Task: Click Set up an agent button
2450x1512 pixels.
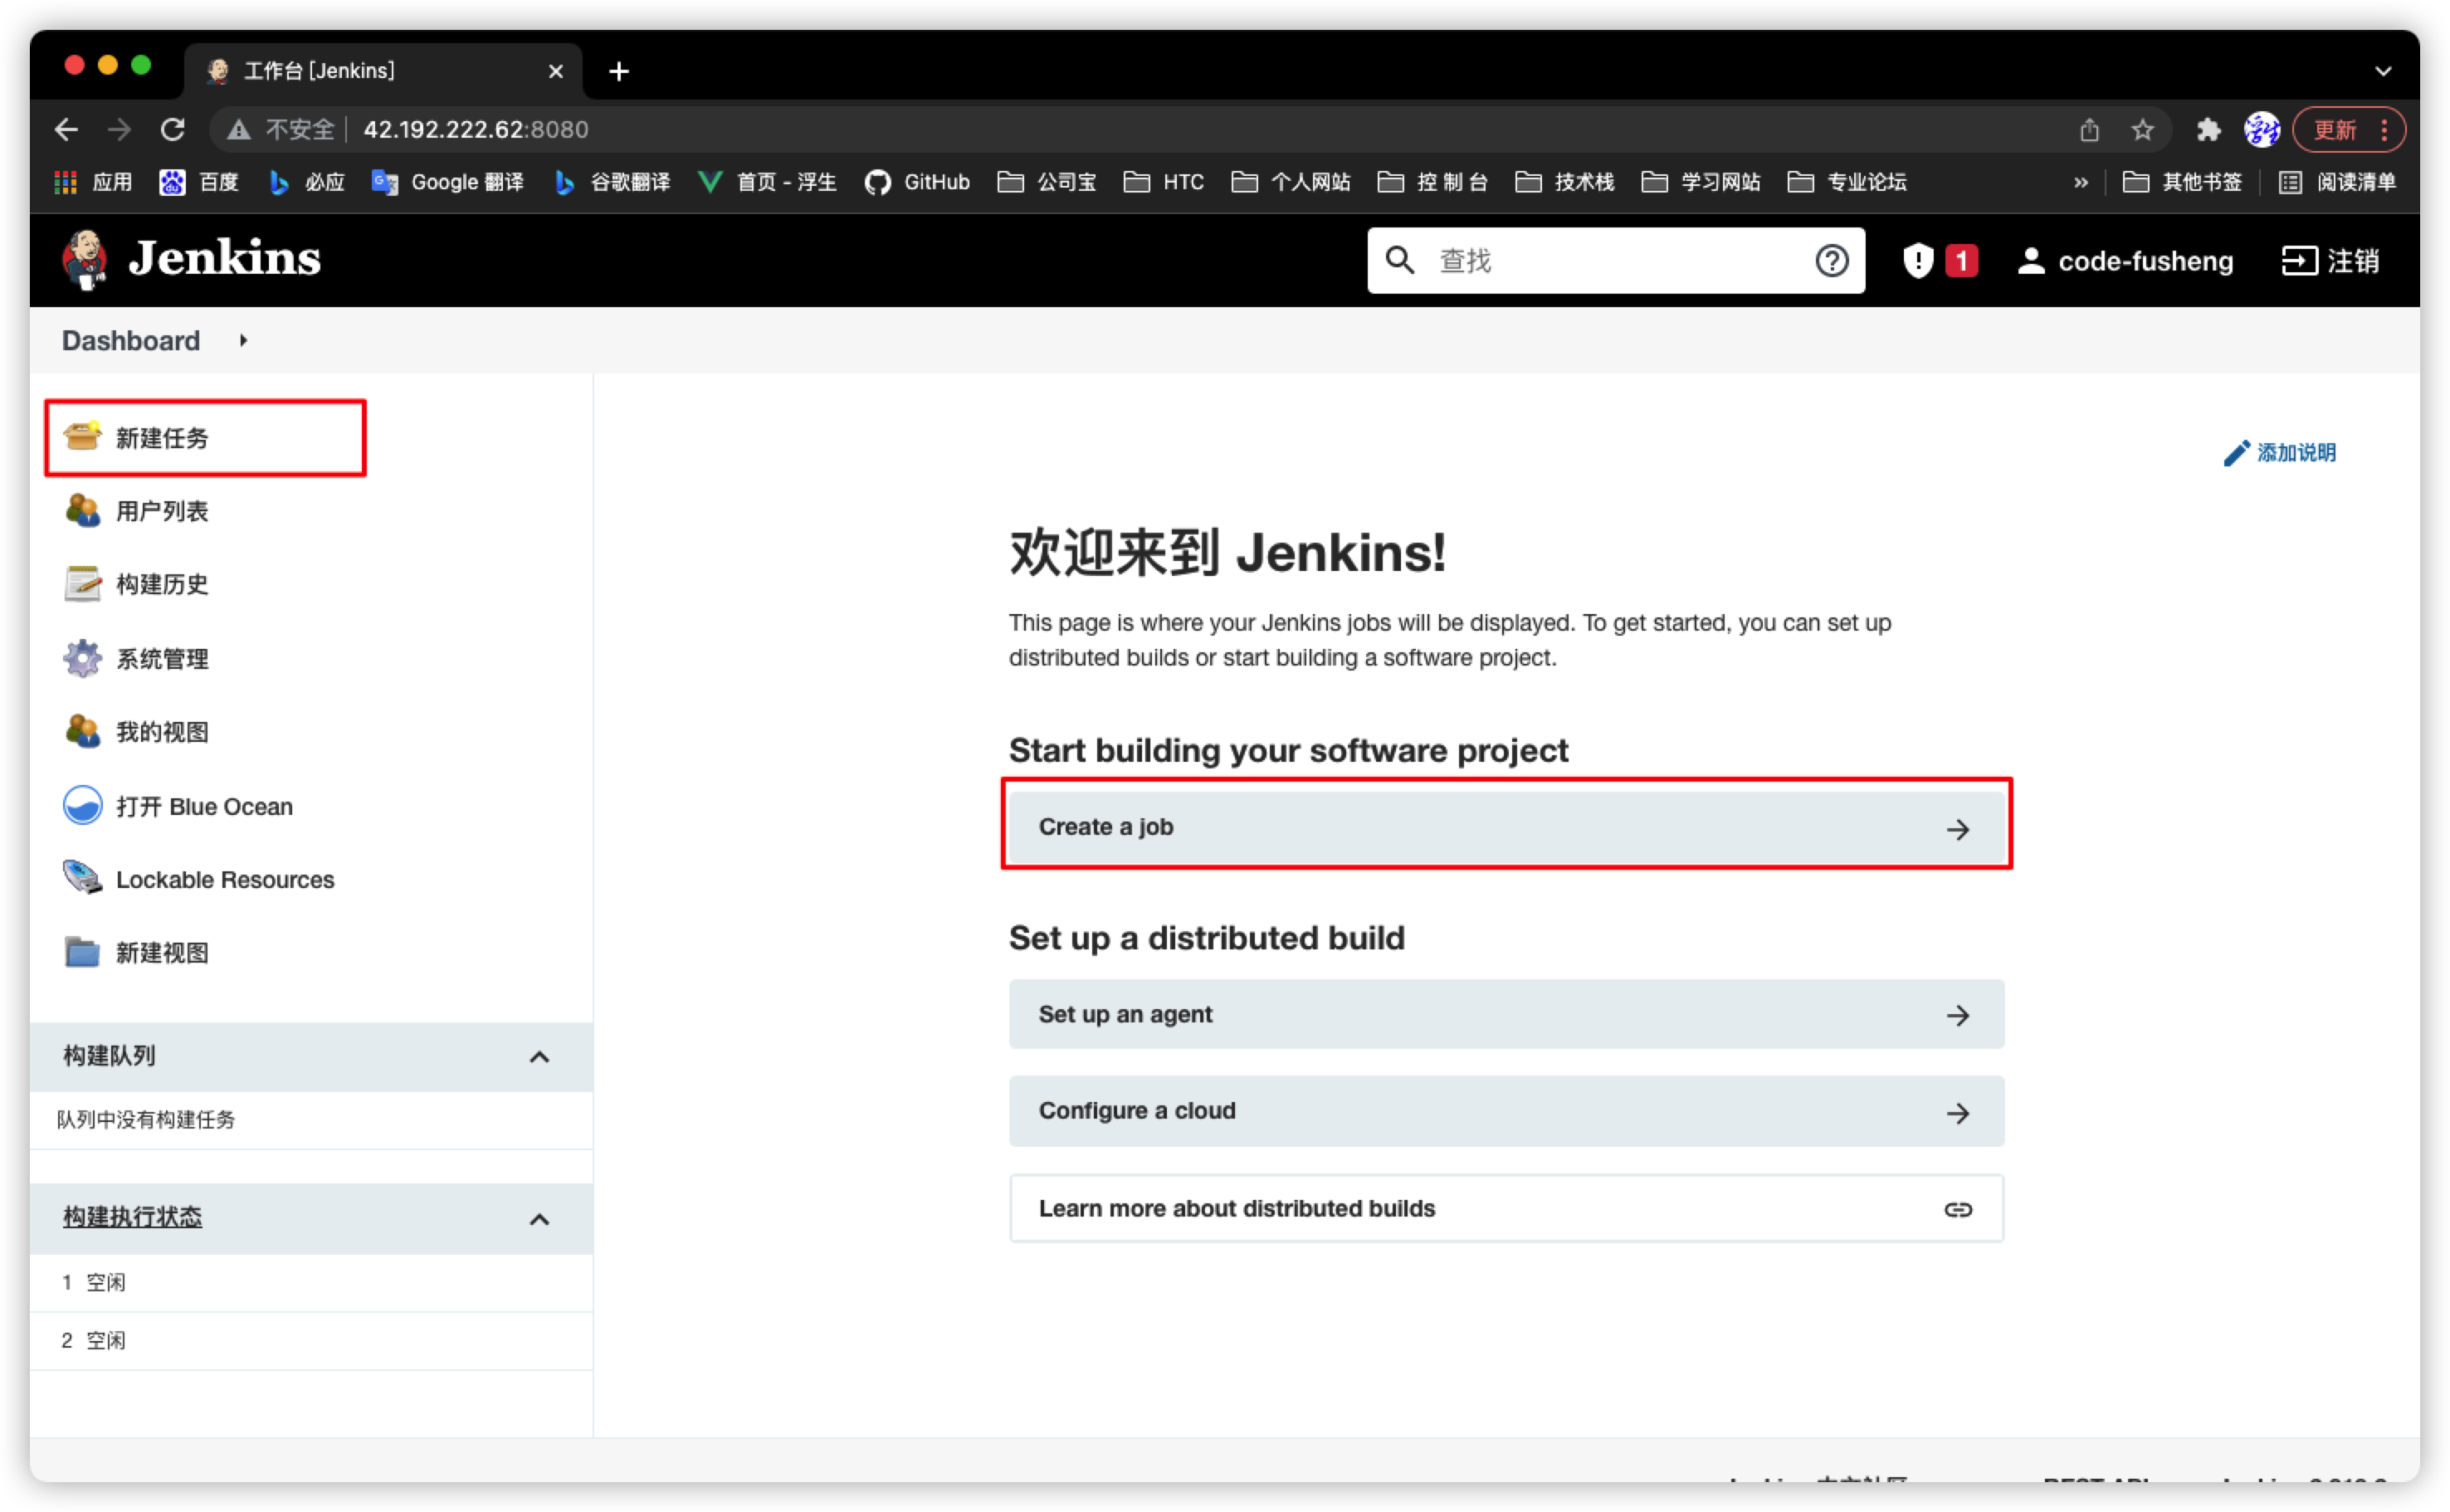Action: (x=1505, y=1014)
